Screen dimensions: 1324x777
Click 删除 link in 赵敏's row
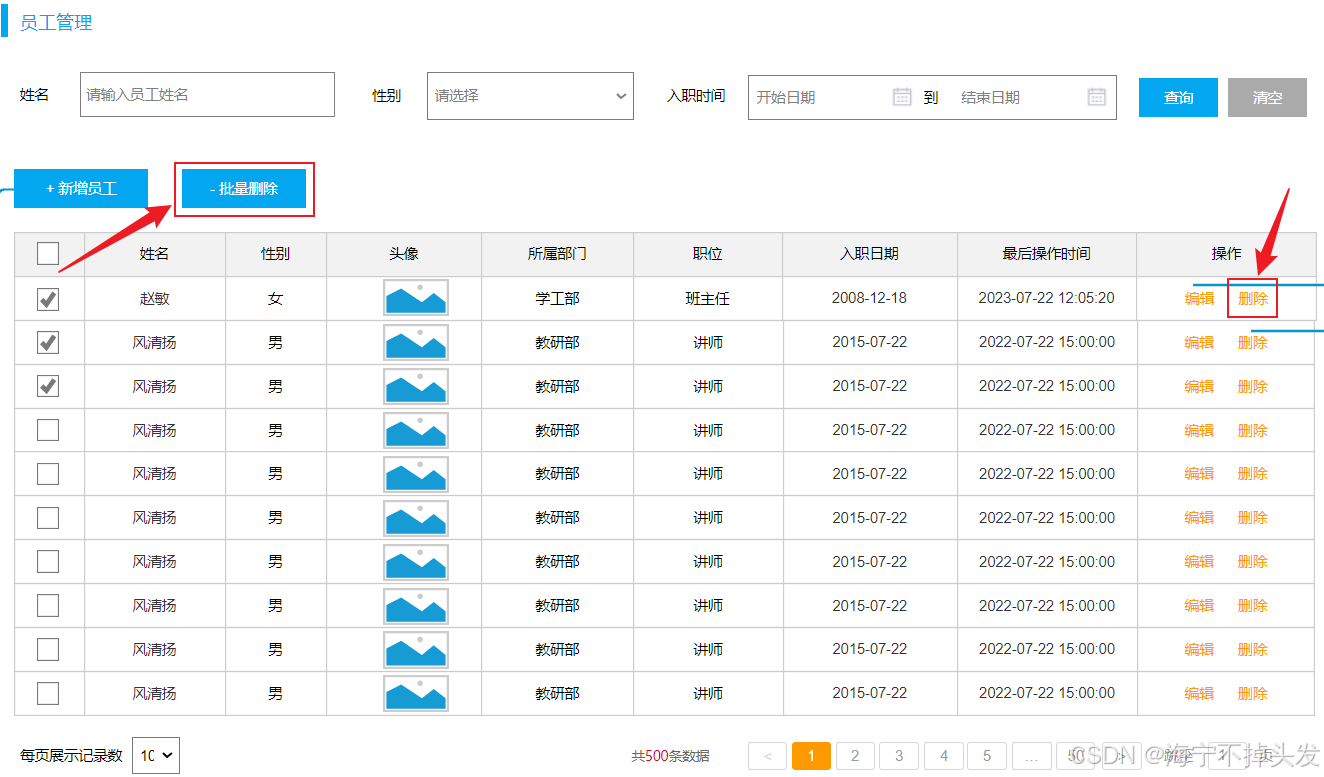pyautogui.click(x=1252, y=298)
